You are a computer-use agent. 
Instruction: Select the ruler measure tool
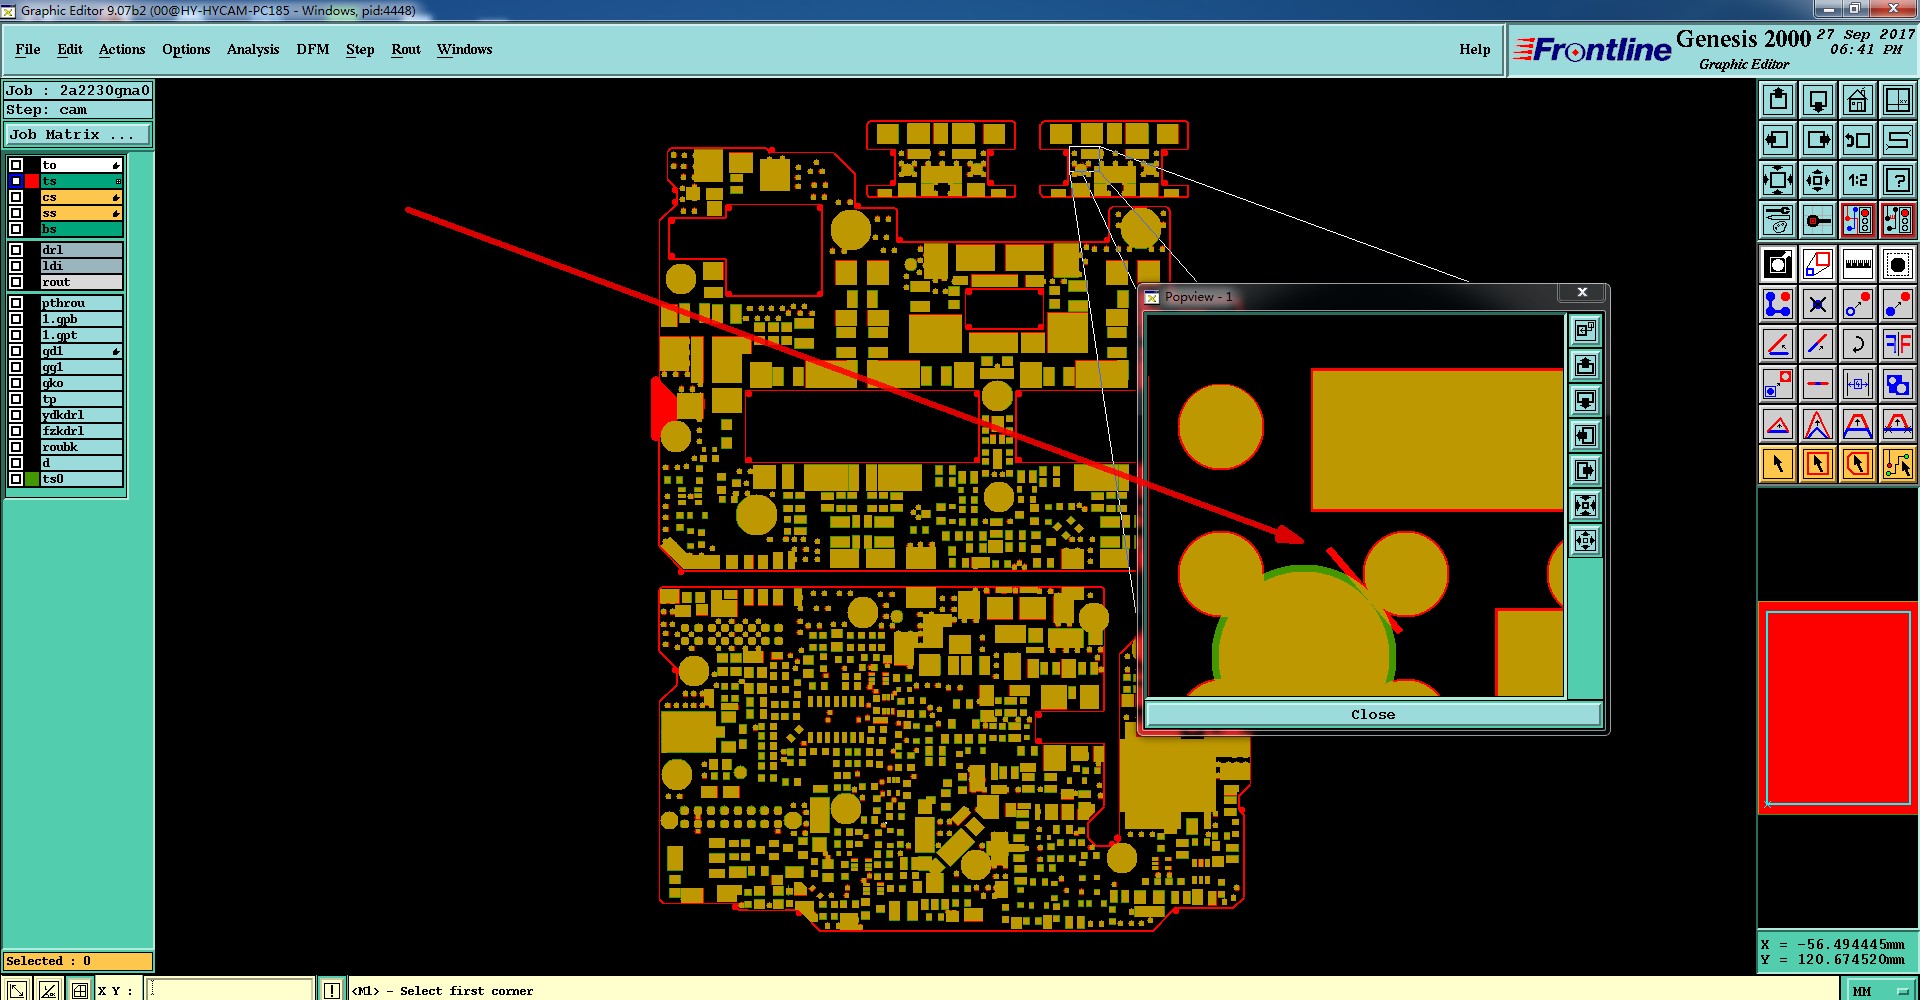coord(1858,264)
